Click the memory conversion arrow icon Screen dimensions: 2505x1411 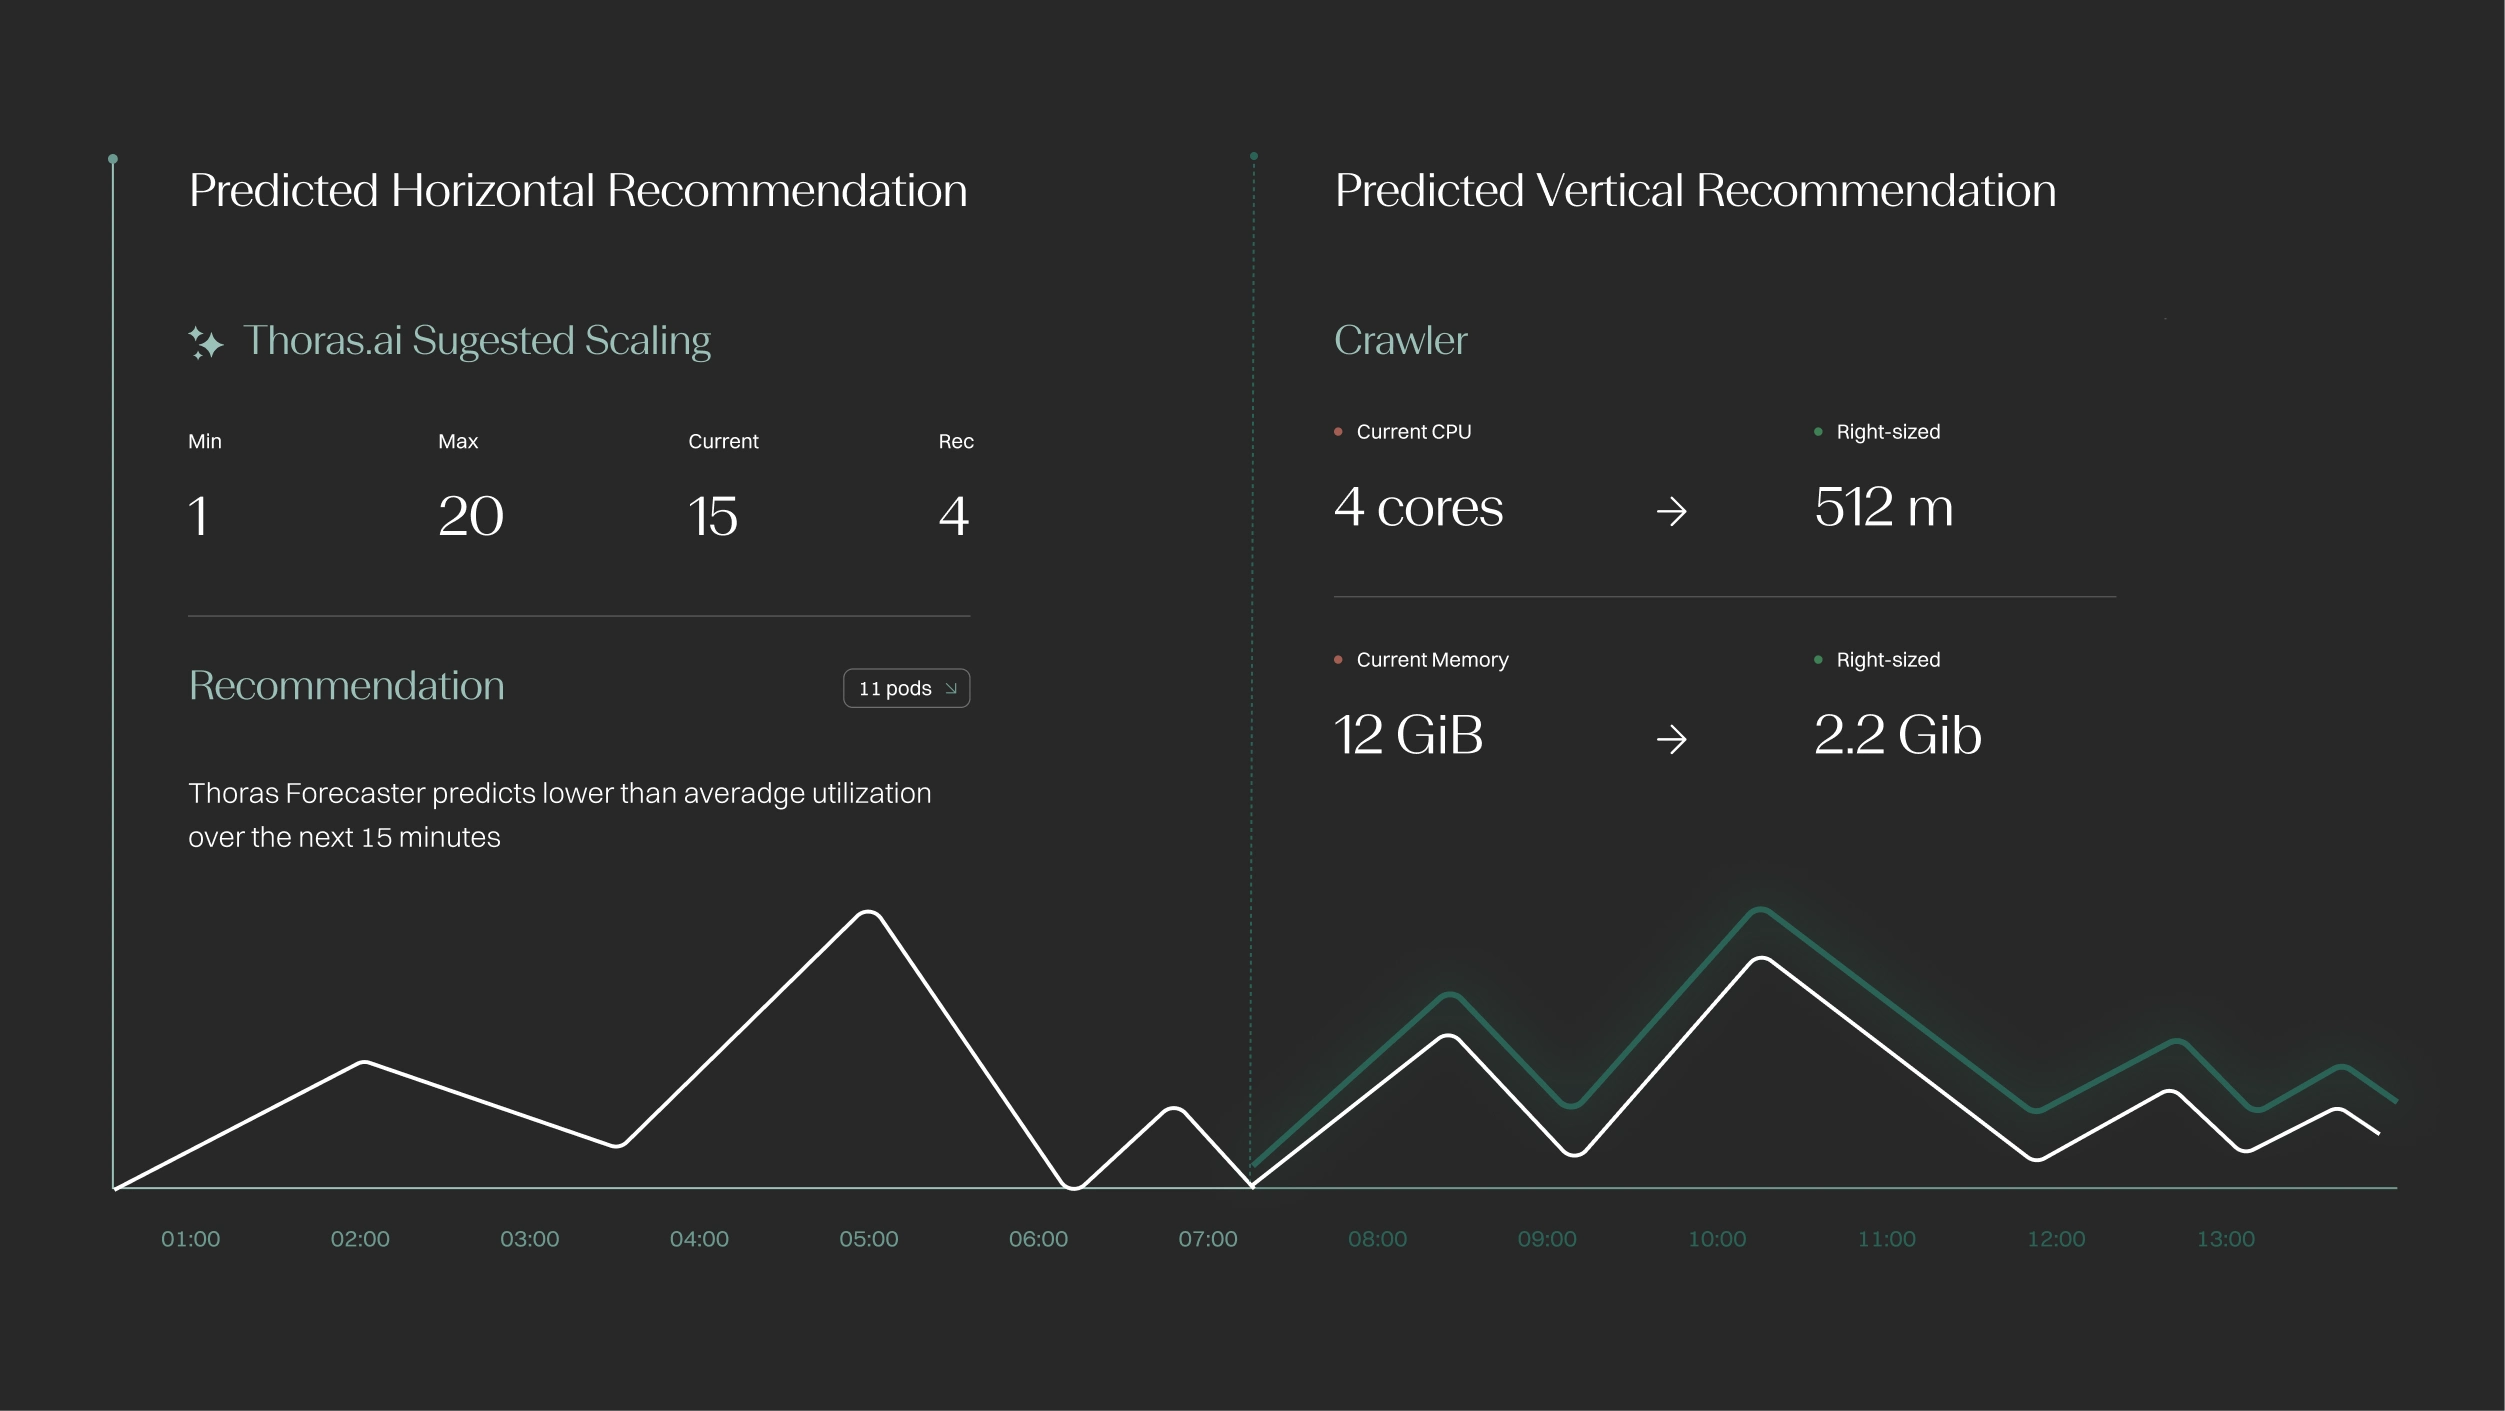point(1671,739)
